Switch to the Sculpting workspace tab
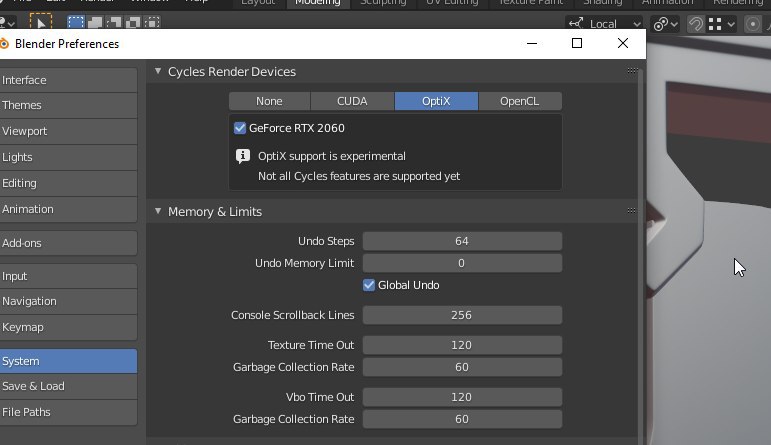The height and width of the screenshot is (445, 771). pos(383,3)
